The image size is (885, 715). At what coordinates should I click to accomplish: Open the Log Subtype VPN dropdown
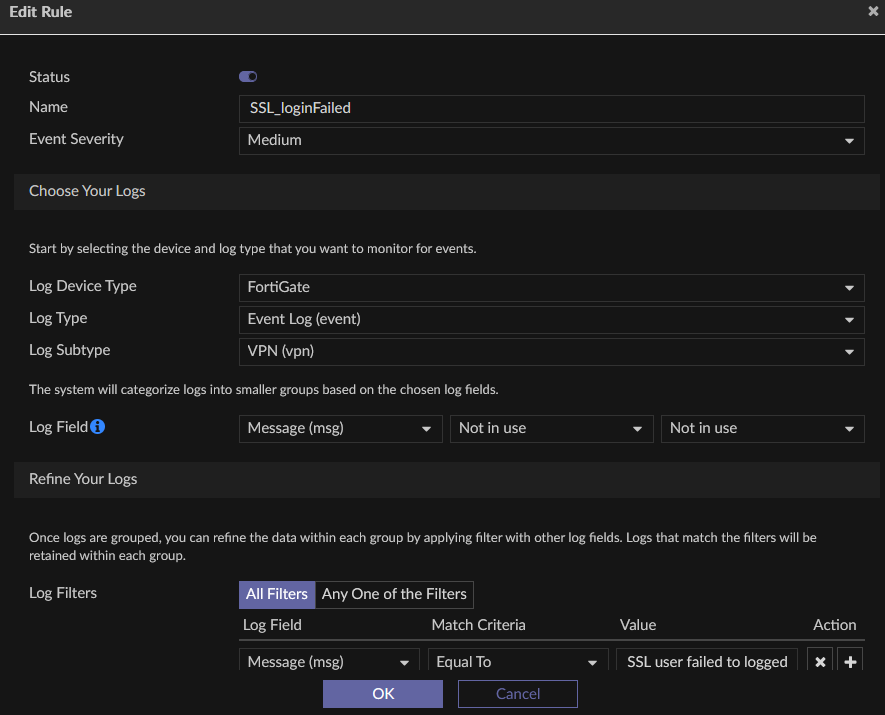coord(551,352)
